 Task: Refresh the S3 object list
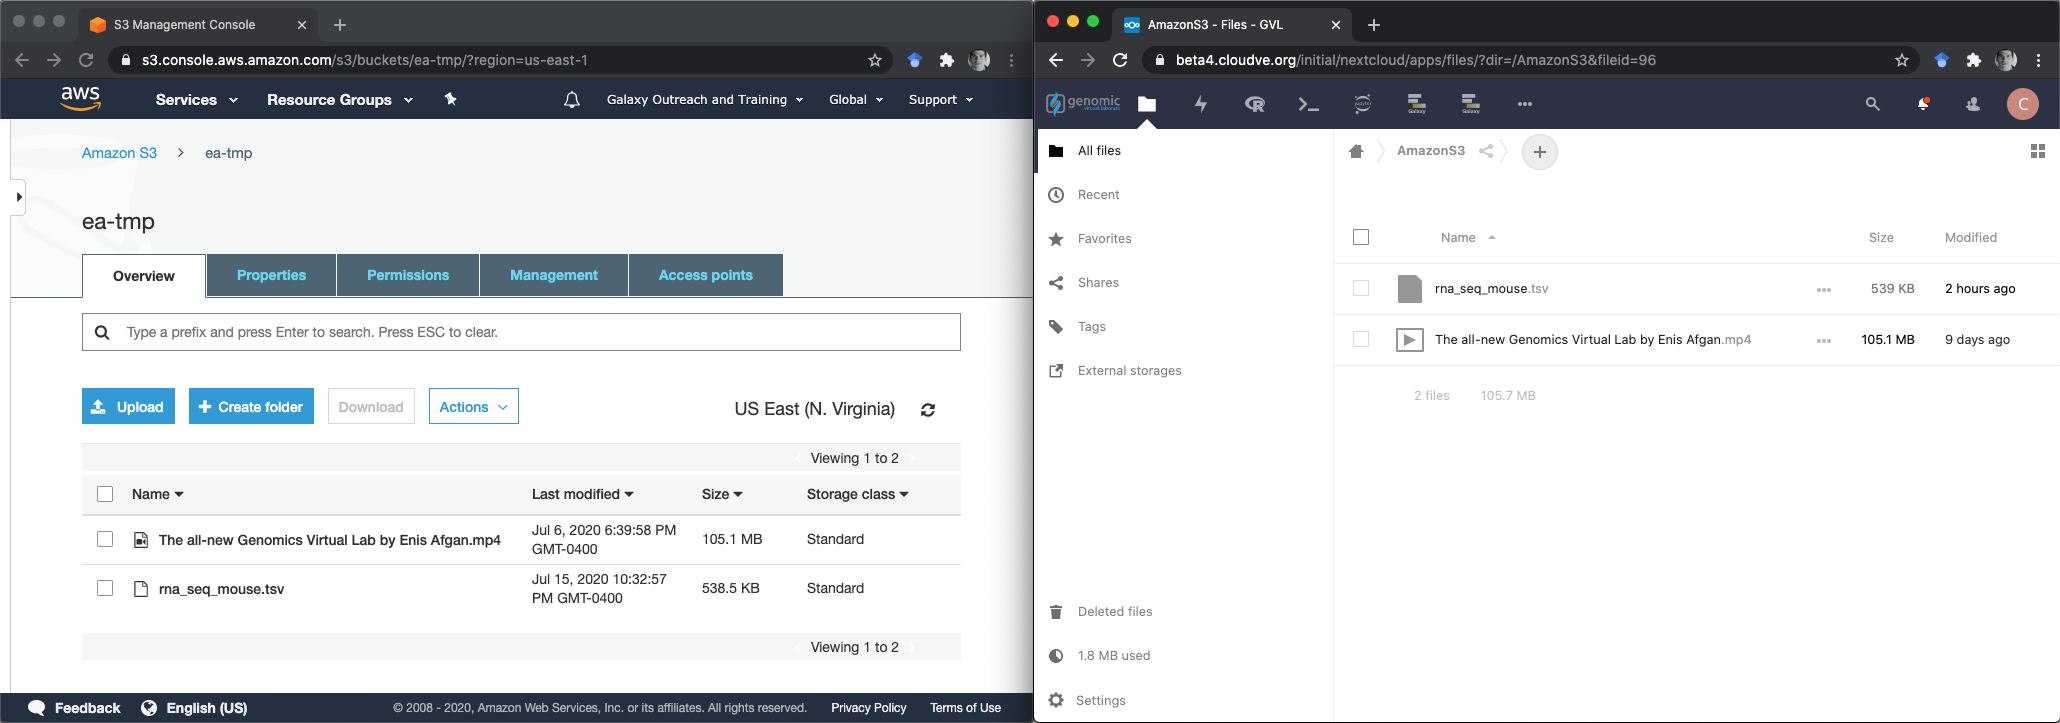pyautogui.click(x=928, y=410)
